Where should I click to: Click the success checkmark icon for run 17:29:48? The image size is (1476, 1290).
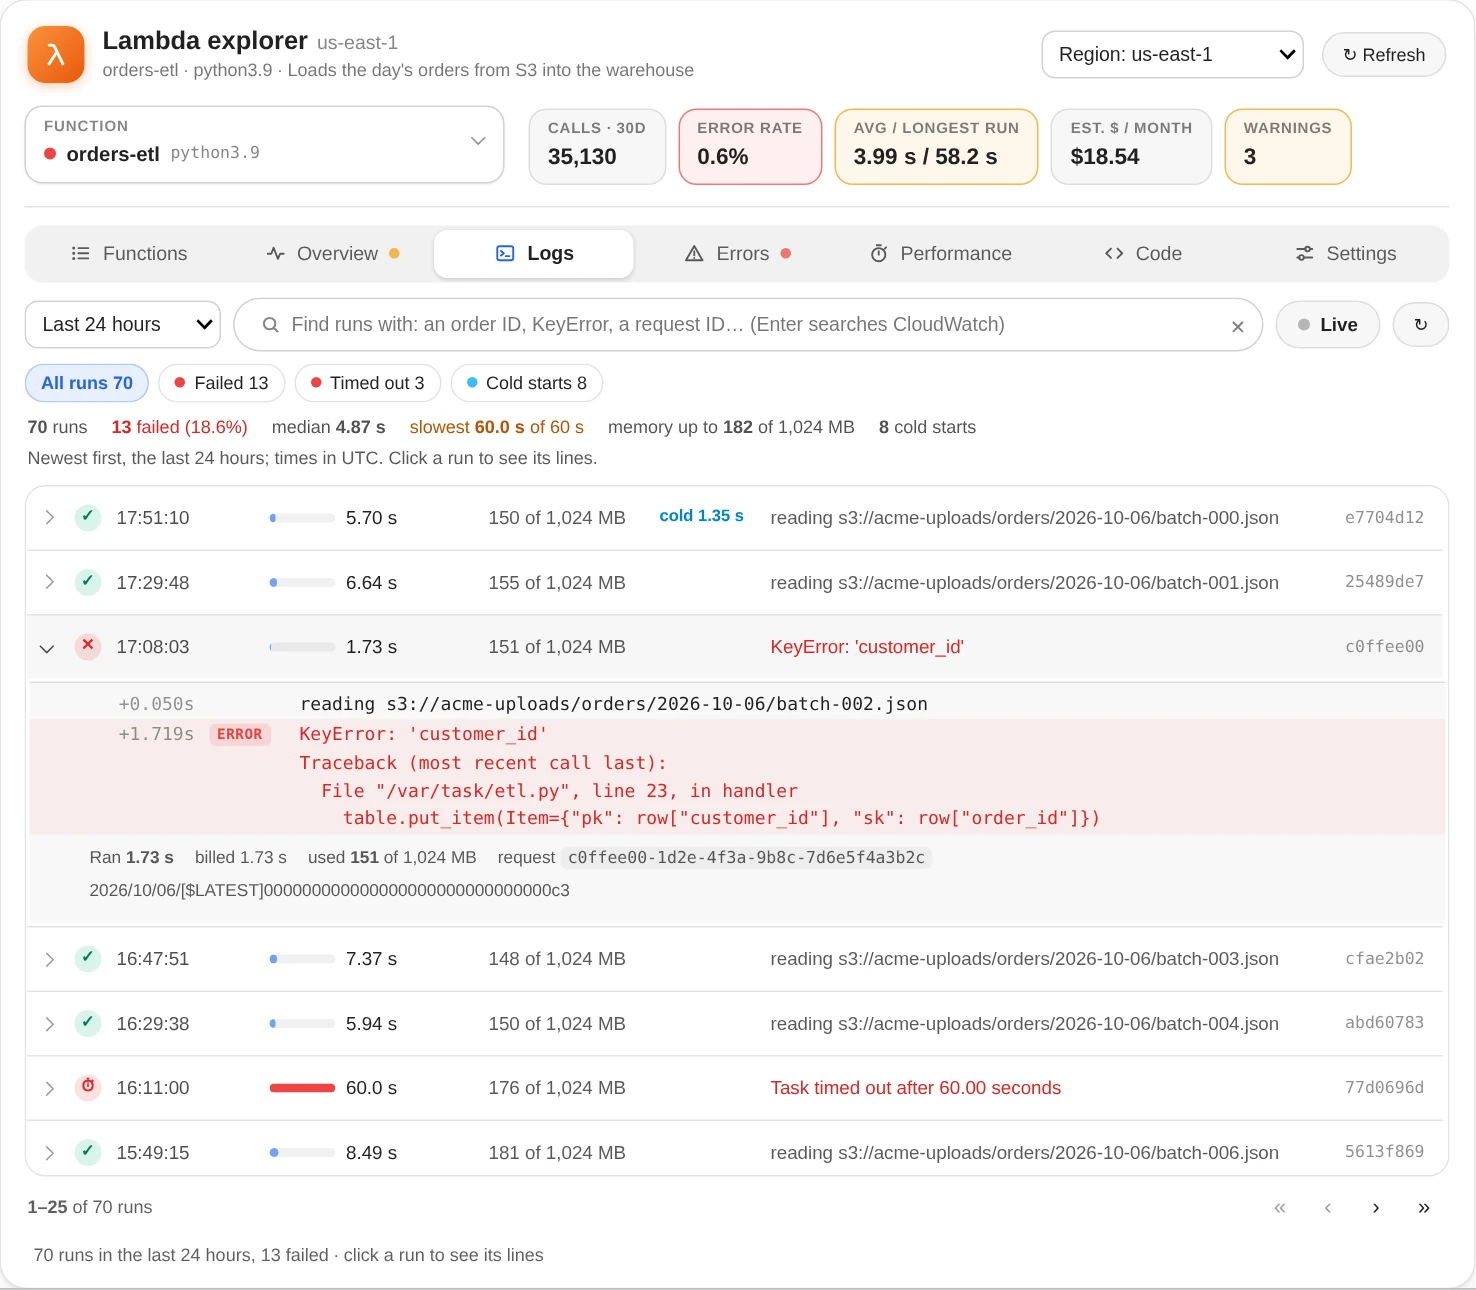click(x=88, y=582)
